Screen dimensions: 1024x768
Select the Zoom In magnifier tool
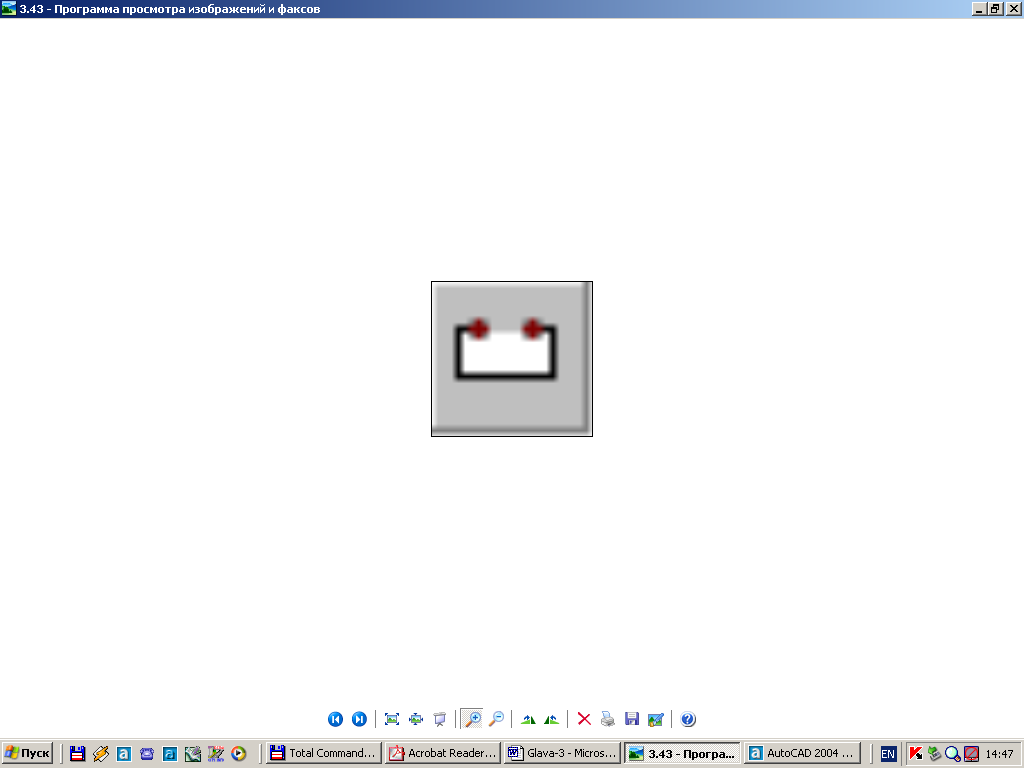(472, 719)
